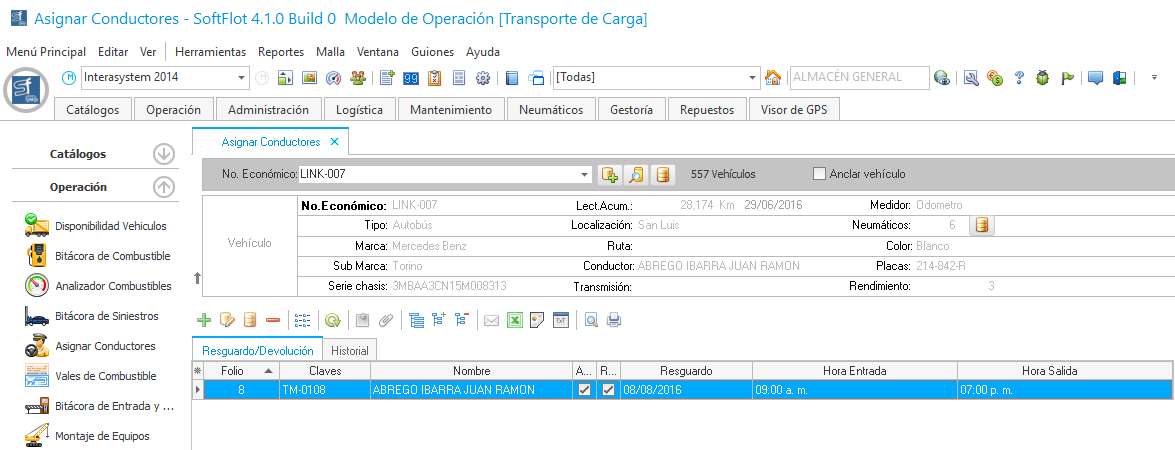The image size is (1175, 450).
Task: Click the ALMACÉN GENERAL input field
Action: [856, 78]
